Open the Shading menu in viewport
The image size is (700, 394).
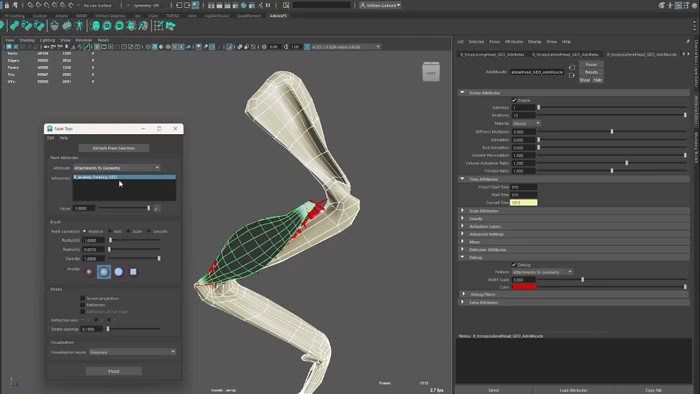coord(27,40)
